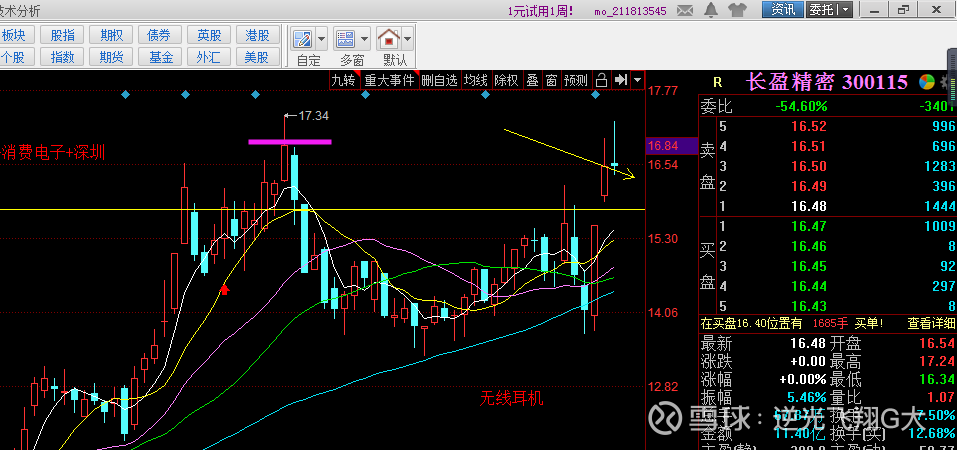957x450 pixels.
Task: Click the 叠 overlay button
Action: coord(533,80)
